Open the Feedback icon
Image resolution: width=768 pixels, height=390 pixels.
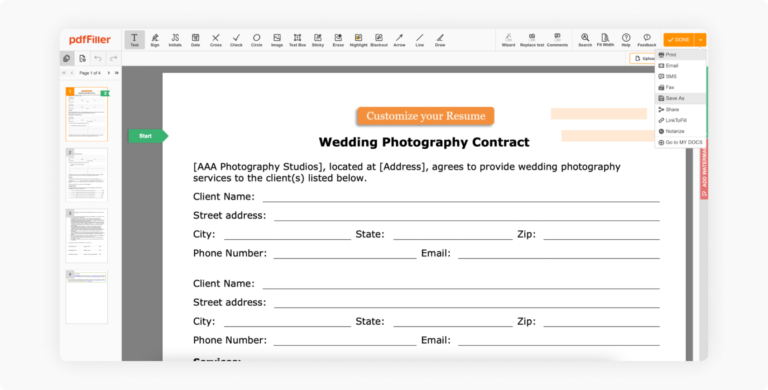coord(647,40)
